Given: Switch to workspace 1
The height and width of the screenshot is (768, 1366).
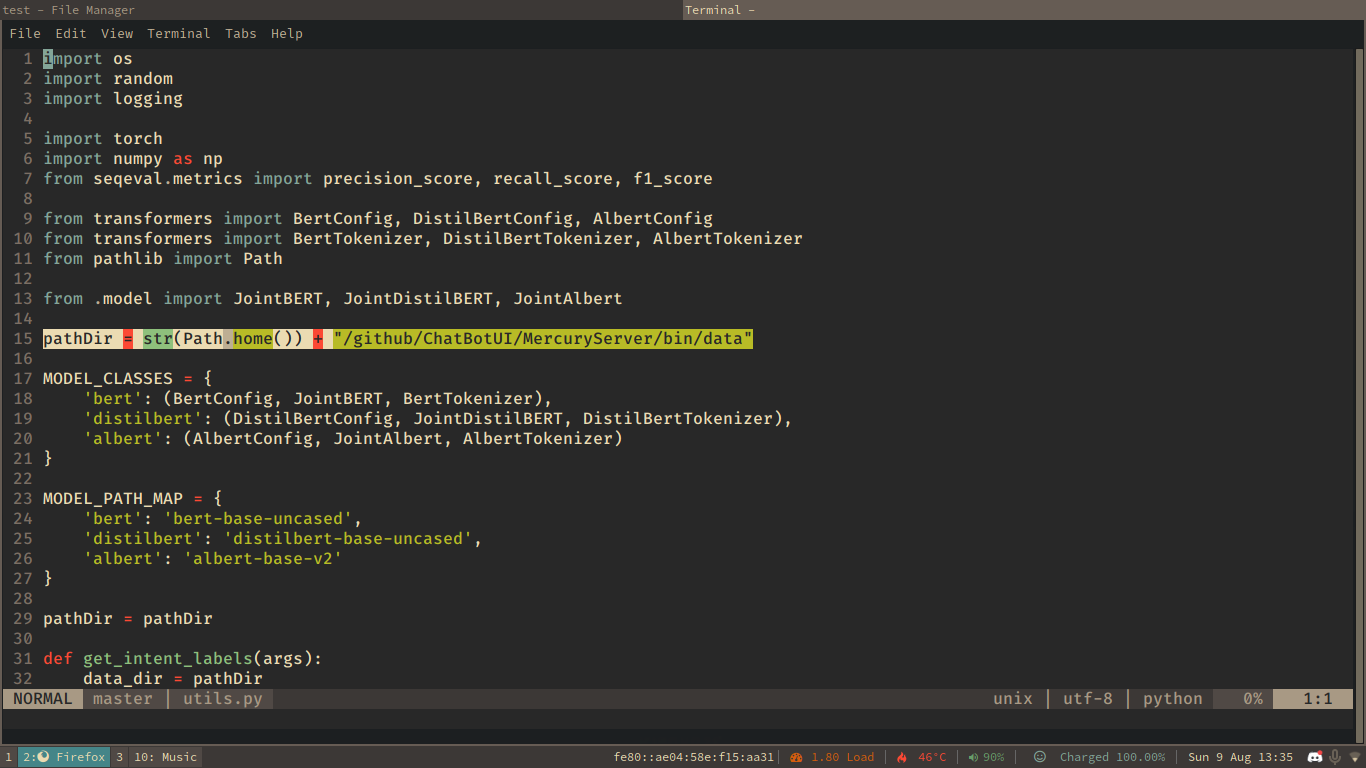Looking at the screenshot, I should click(x=9, y=757).
